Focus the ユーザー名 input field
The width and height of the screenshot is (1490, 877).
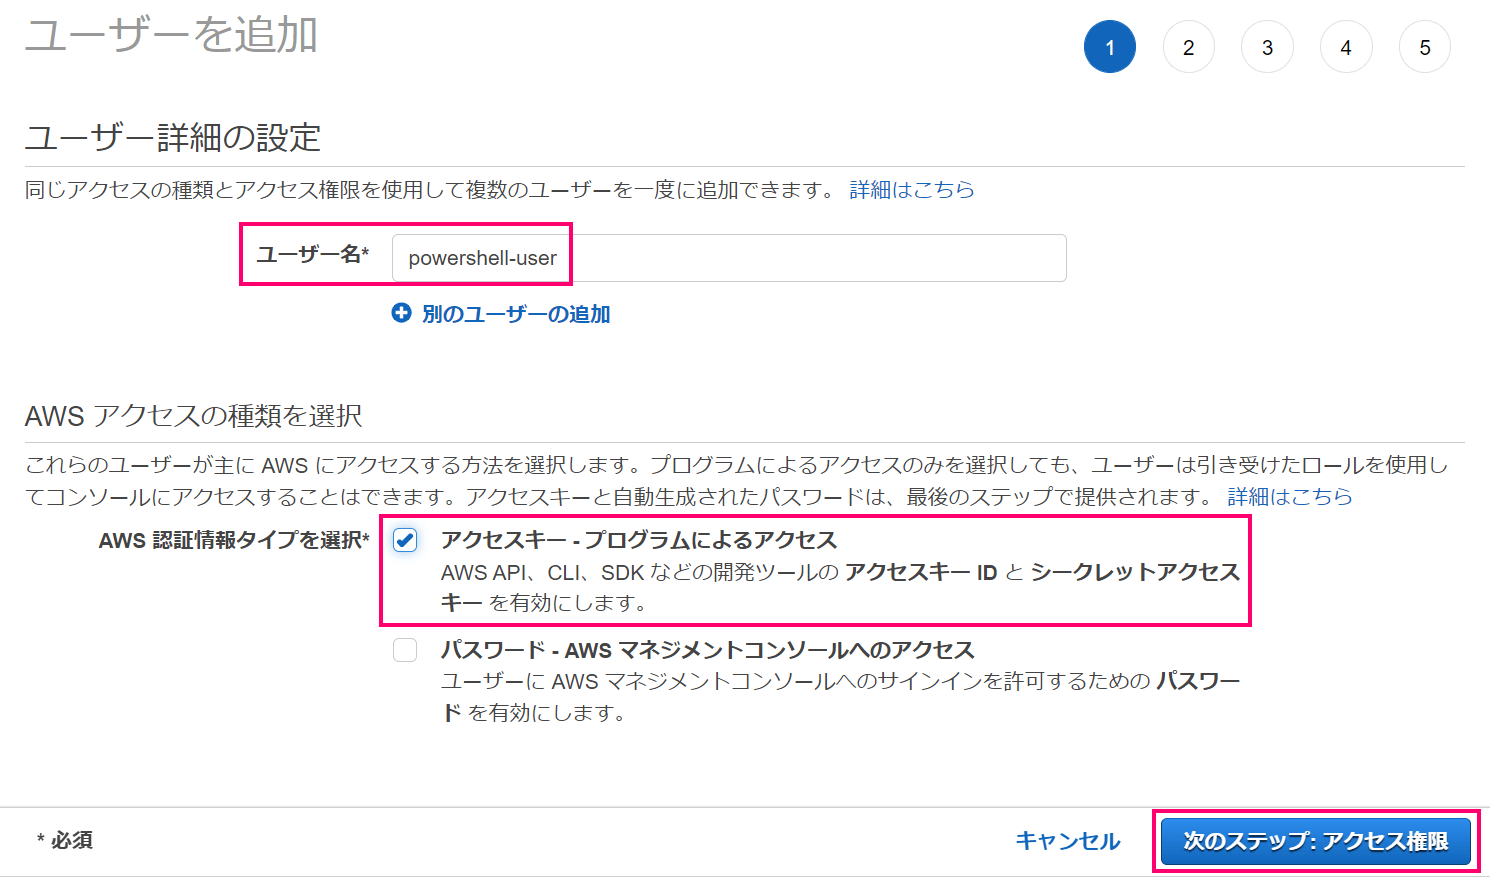tap(729, 258)
